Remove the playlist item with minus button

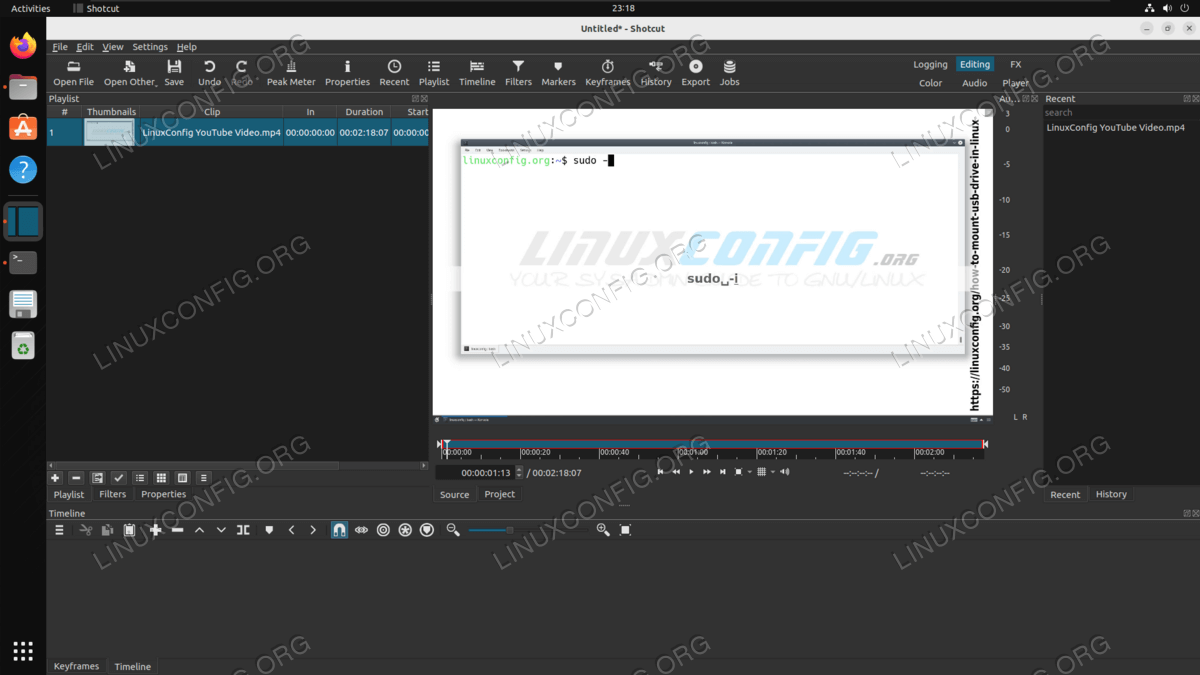click(x=76, y=478)
